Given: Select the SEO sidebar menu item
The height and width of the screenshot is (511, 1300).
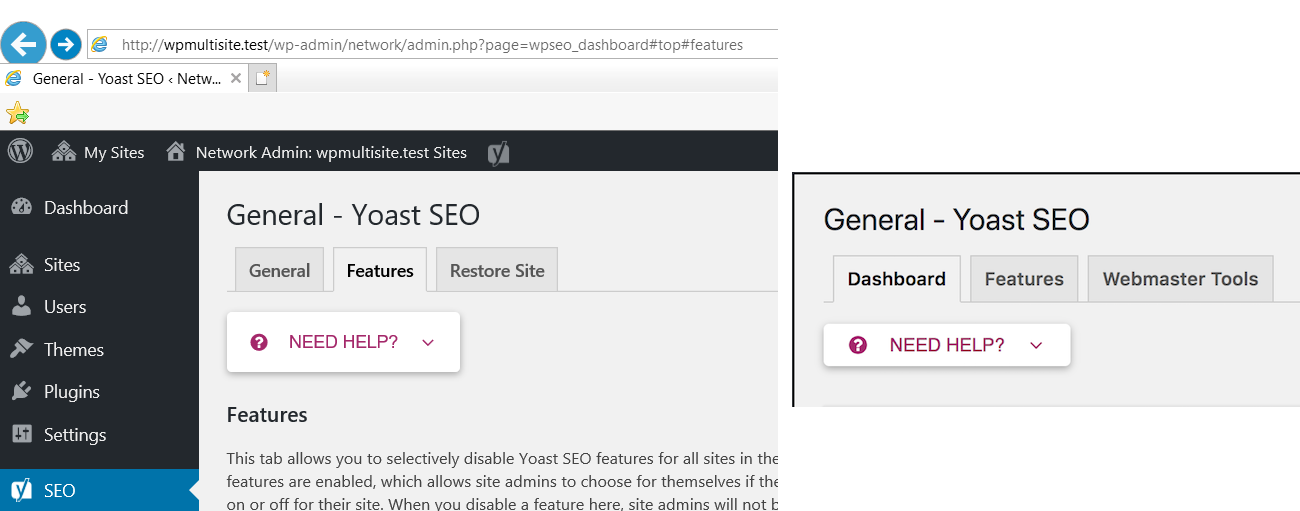Looking at the screenshot, I should click(x=99, y=490).
